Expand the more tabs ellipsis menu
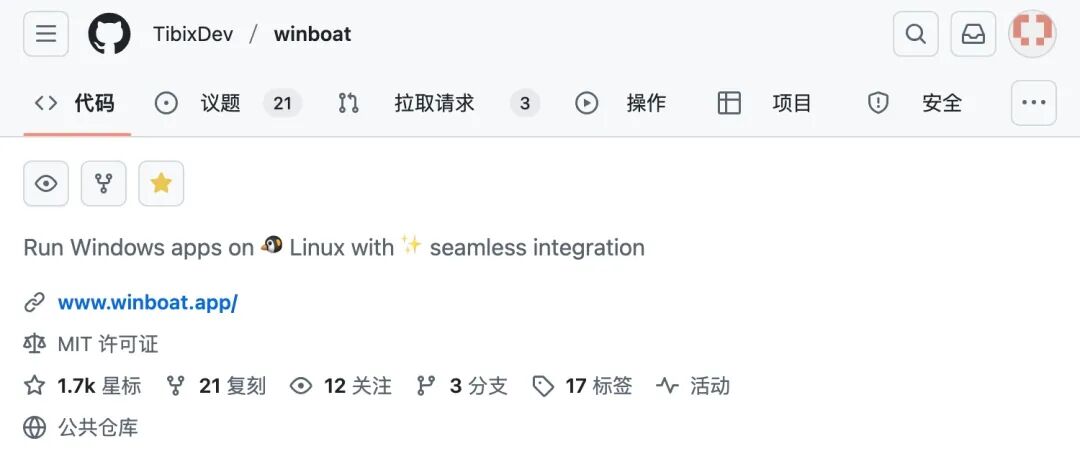This screenshot has width=1080, height=454. [1033, 103]
